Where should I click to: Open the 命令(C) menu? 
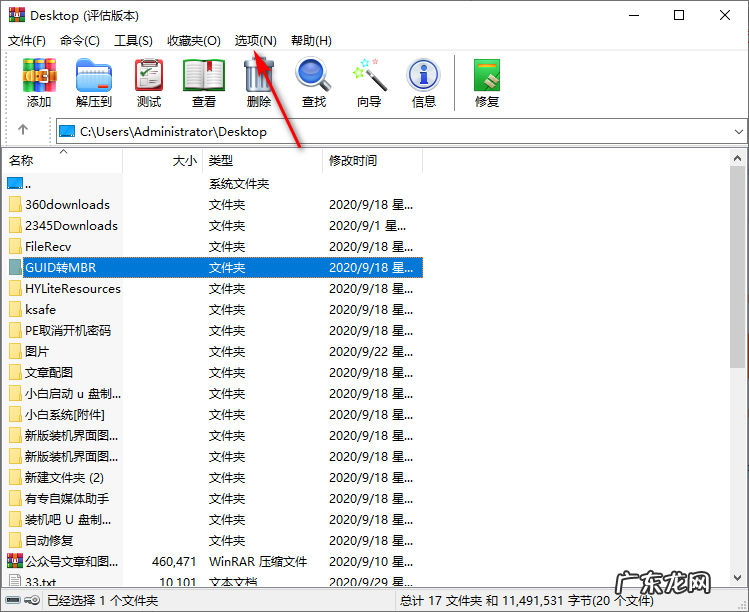[80, 41]
